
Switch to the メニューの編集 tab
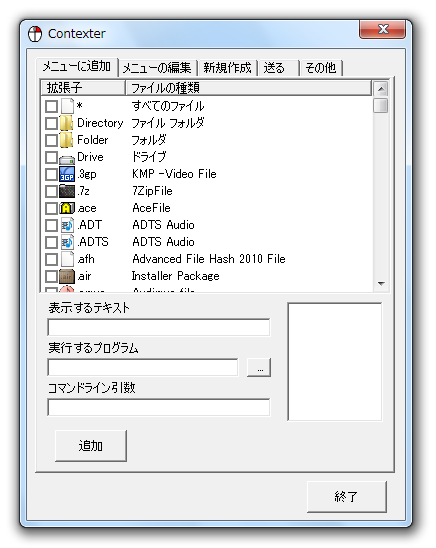(x=157, y=67)
